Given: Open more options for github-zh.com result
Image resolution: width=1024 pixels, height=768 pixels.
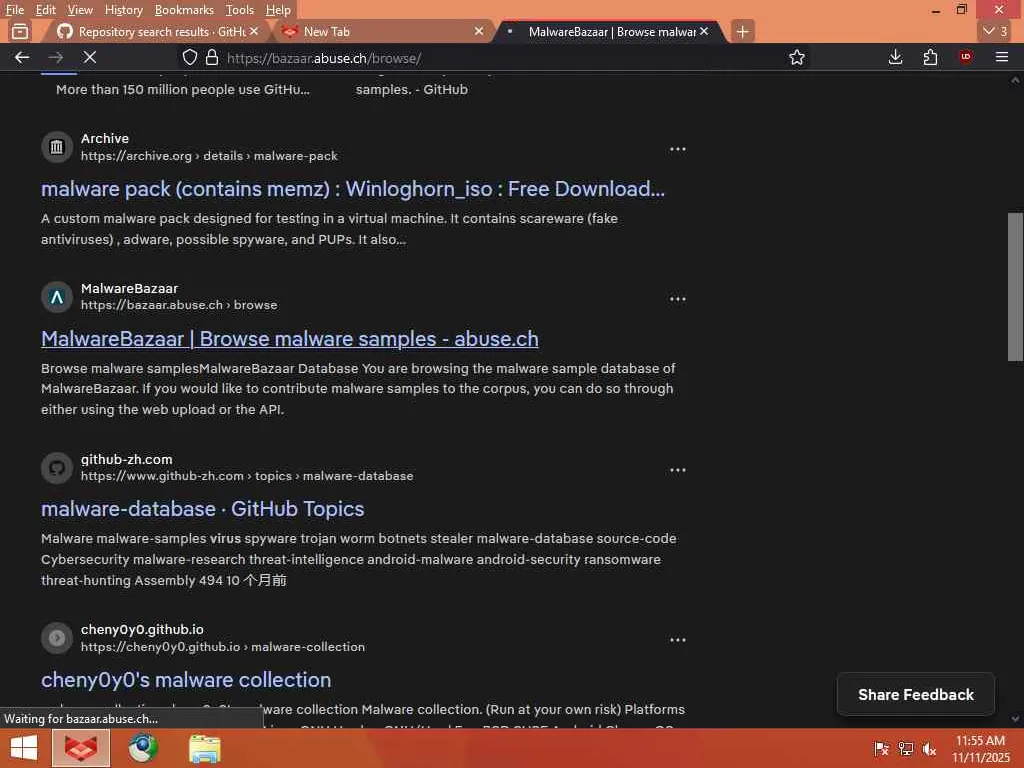Looking at the screenshot, I should [677, 470].
